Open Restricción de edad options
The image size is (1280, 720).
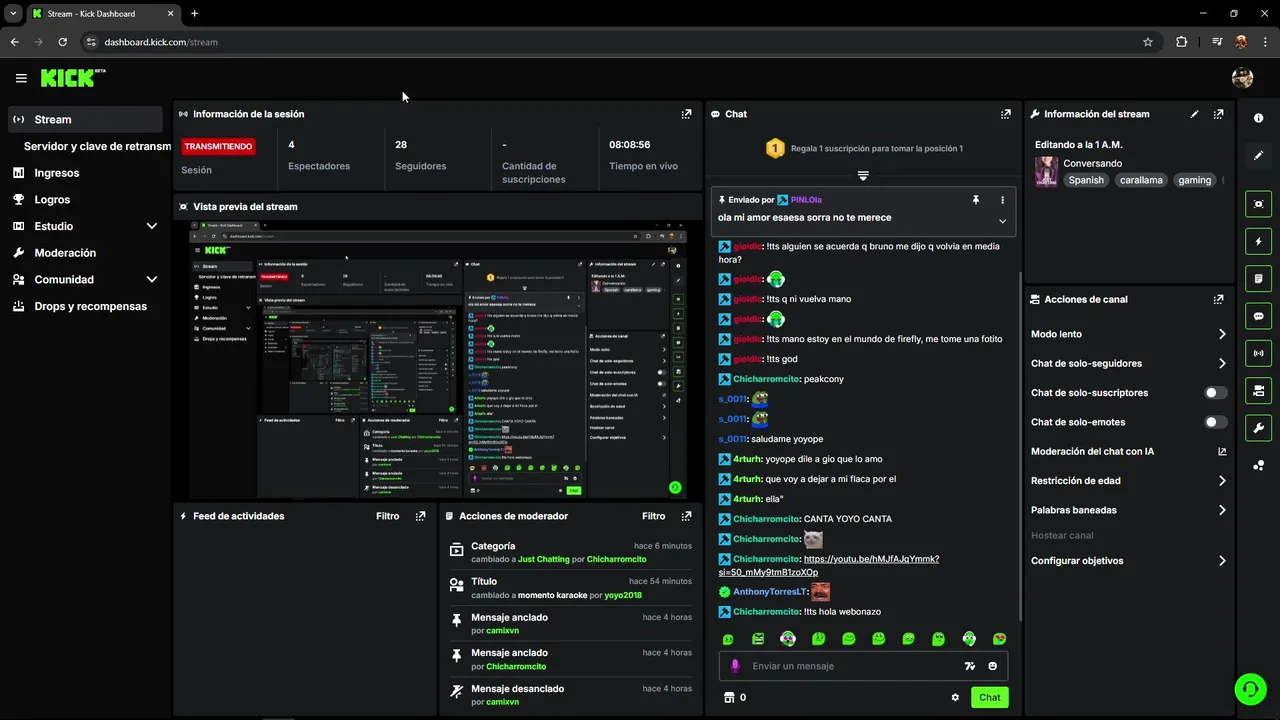point(1128,481)
